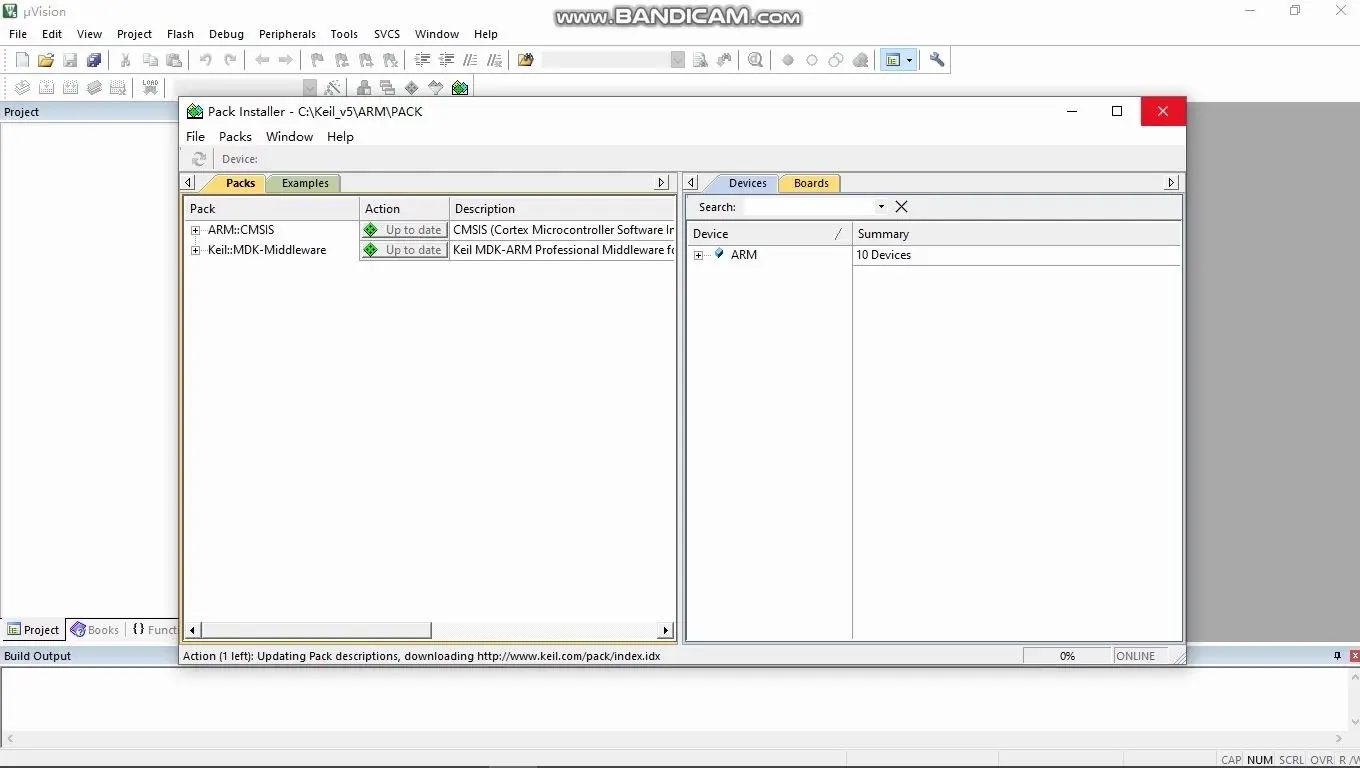This screenshot has width=1360, height=768.
Task: Save all files icon
Action: [x=94, y=60]
